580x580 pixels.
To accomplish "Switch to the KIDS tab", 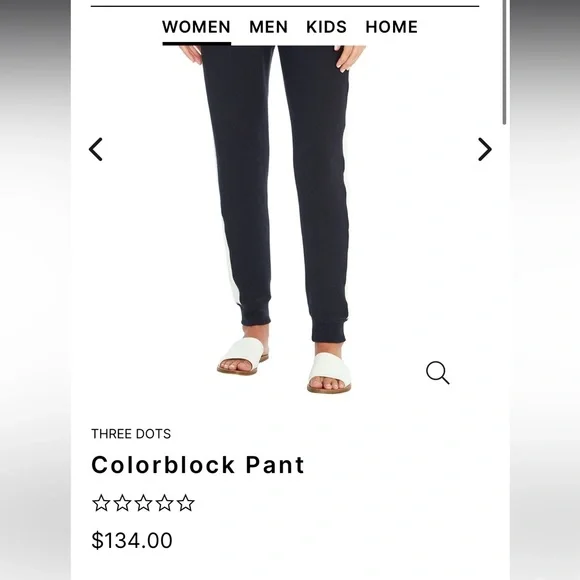I will [327, 27].
